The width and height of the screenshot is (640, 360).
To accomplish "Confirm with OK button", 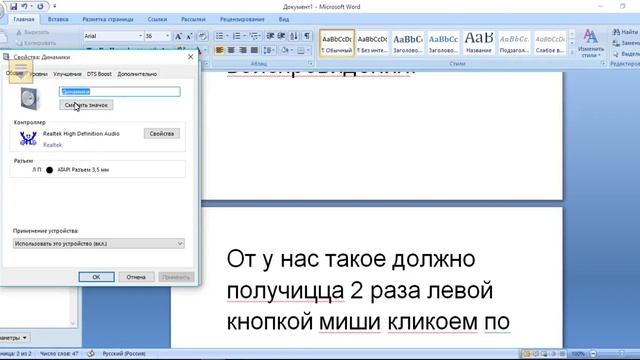I will pyautogui.click(x=96, y=277).
